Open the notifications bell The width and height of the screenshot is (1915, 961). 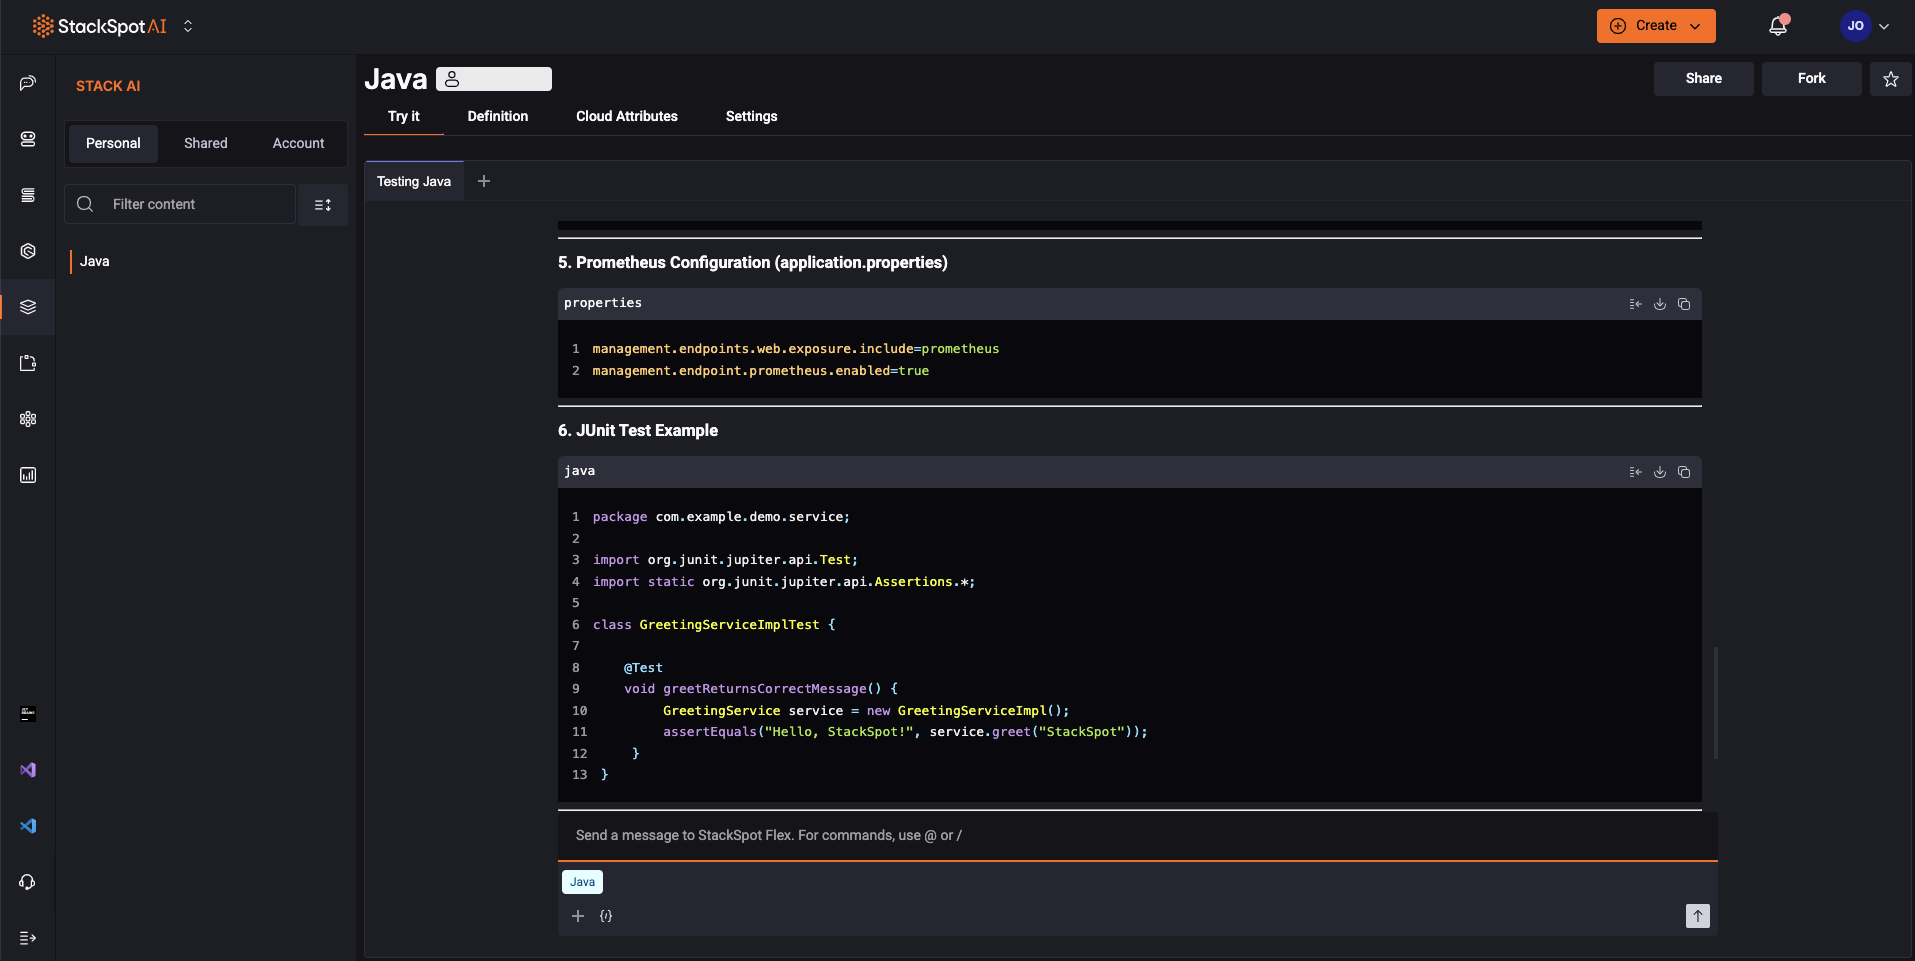(1778, 25)
